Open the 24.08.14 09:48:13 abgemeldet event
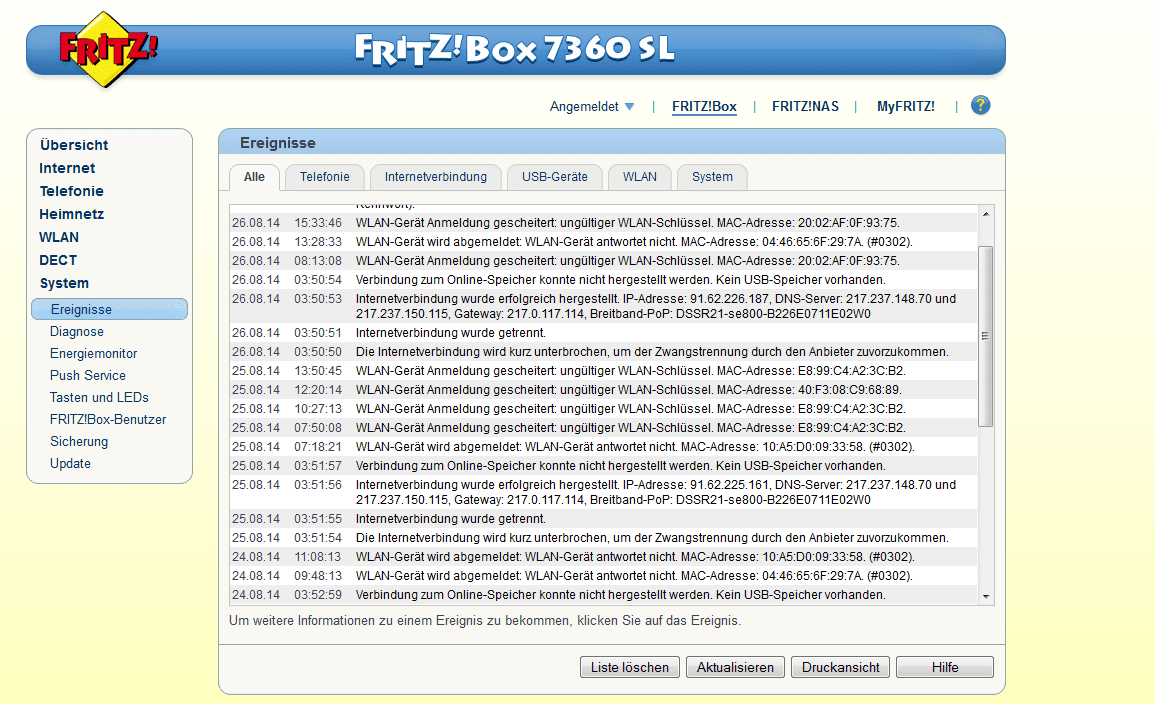Image resolution: width=1155 pixels, height=726 pixels. coord(603,576)
